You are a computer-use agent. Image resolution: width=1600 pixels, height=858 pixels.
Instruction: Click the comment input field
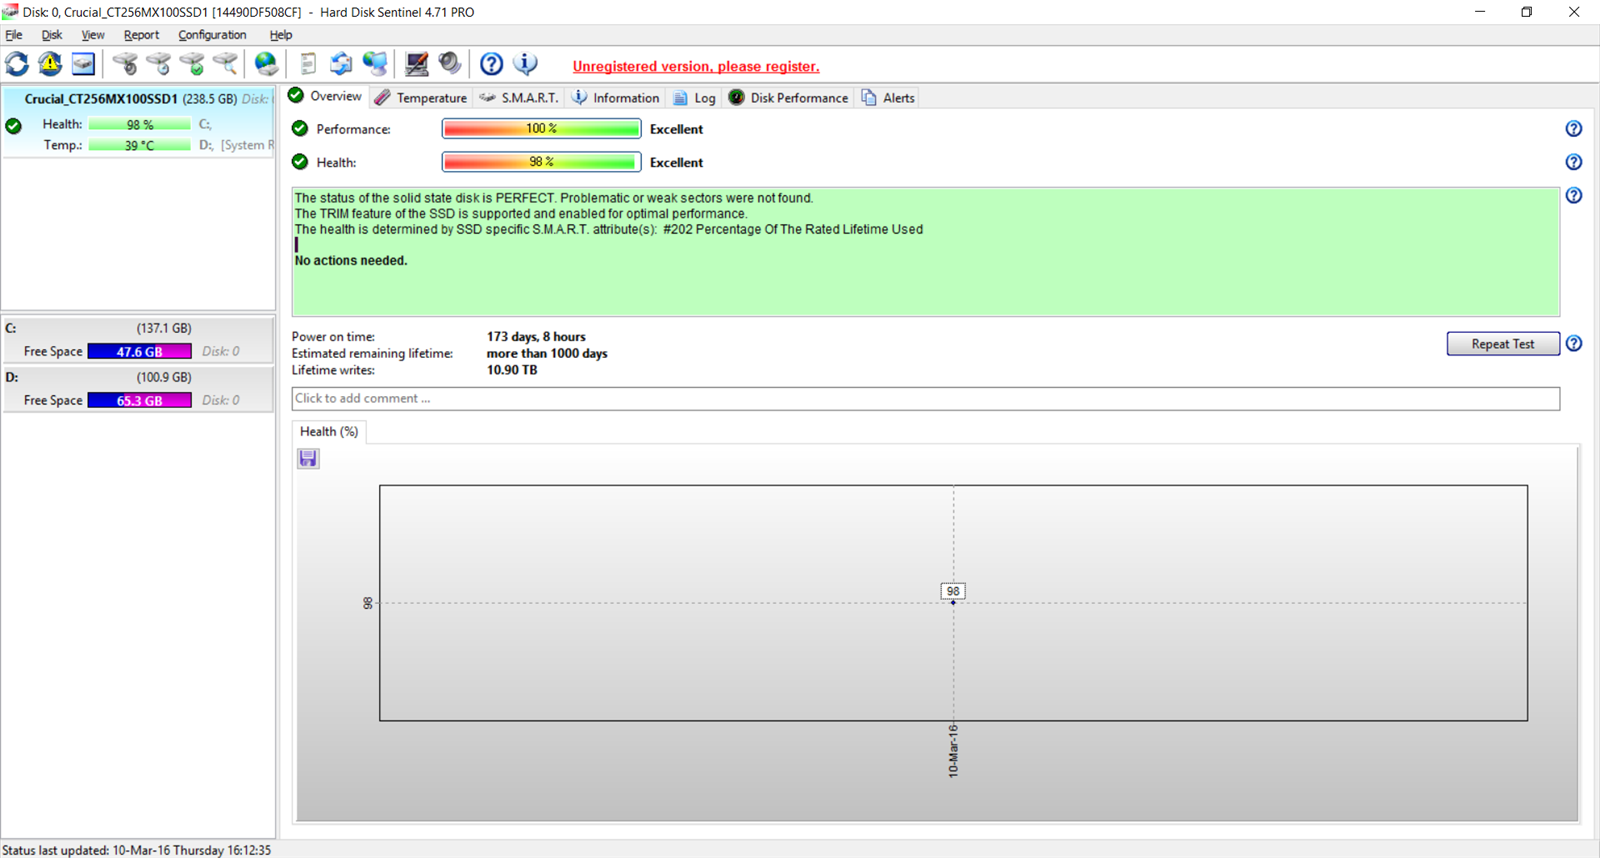tap(925, 399)
